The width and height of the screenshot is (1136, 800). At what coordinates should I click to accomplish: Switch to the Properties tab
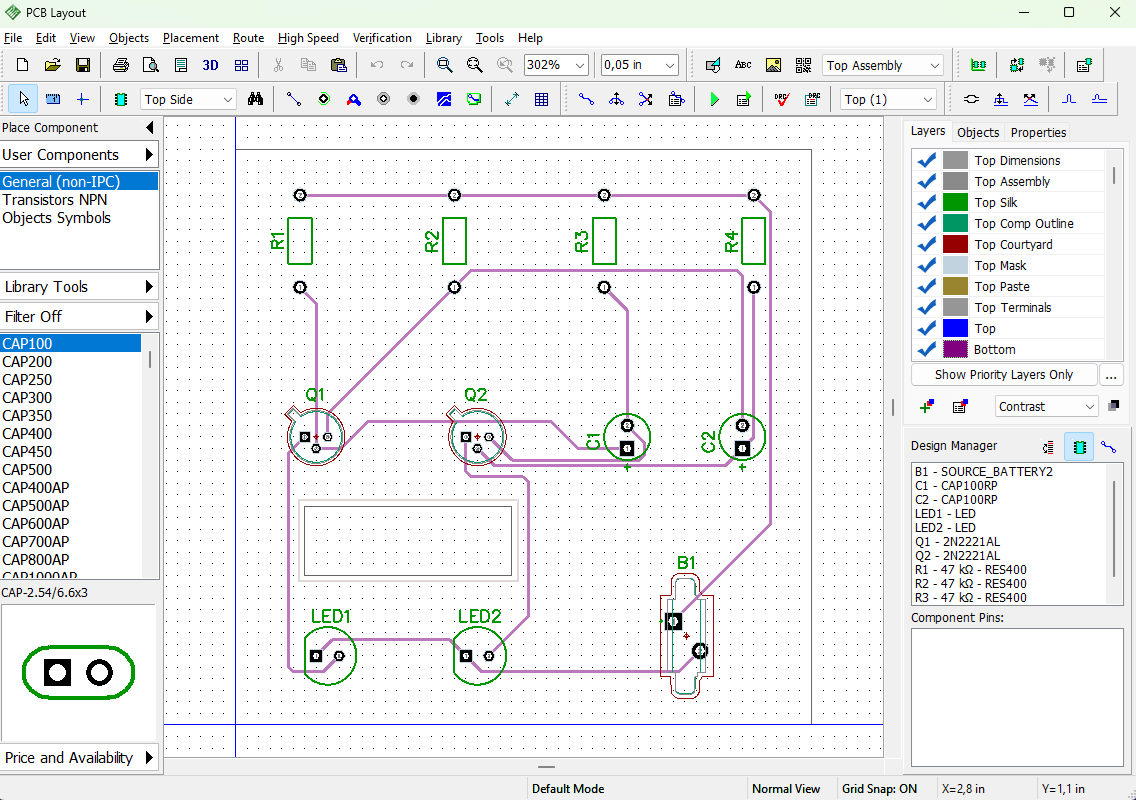pos(1038,133)
